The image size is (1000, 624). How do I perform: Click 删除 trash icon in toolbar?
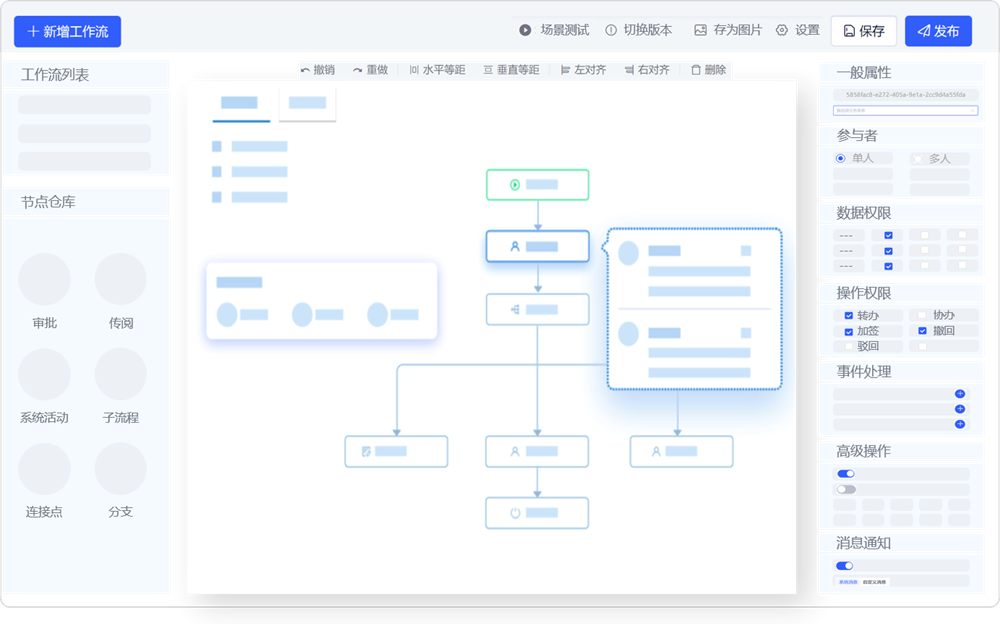[696, 70]
